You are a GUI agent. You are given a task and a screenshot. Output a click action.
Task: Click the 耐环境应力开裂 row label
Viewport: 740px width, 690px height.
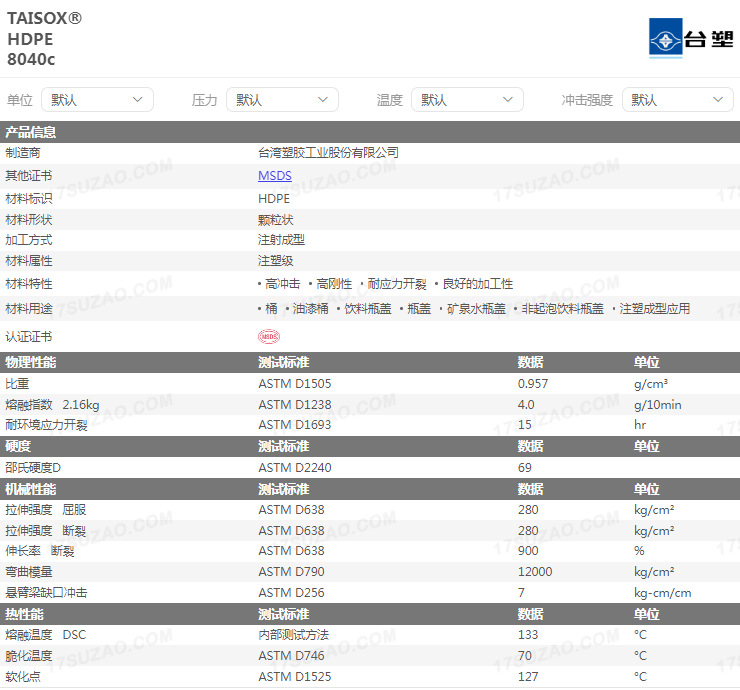tap(46, 425)
